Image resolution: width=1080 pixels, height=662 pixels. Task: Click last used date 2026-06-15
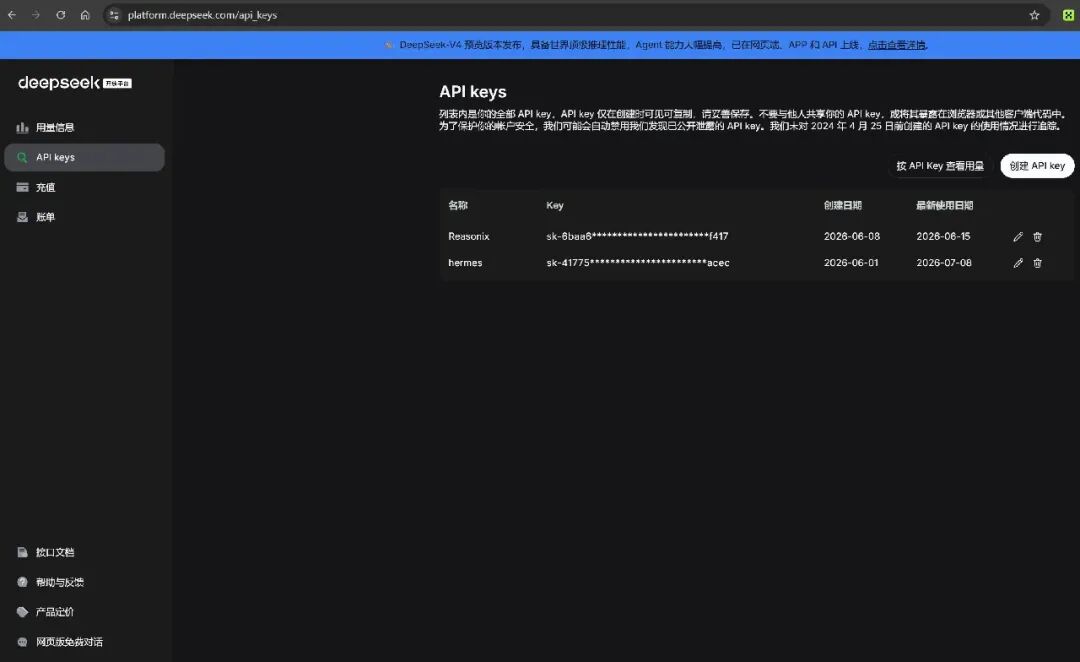pyautogui.click(x=943, y=236)
